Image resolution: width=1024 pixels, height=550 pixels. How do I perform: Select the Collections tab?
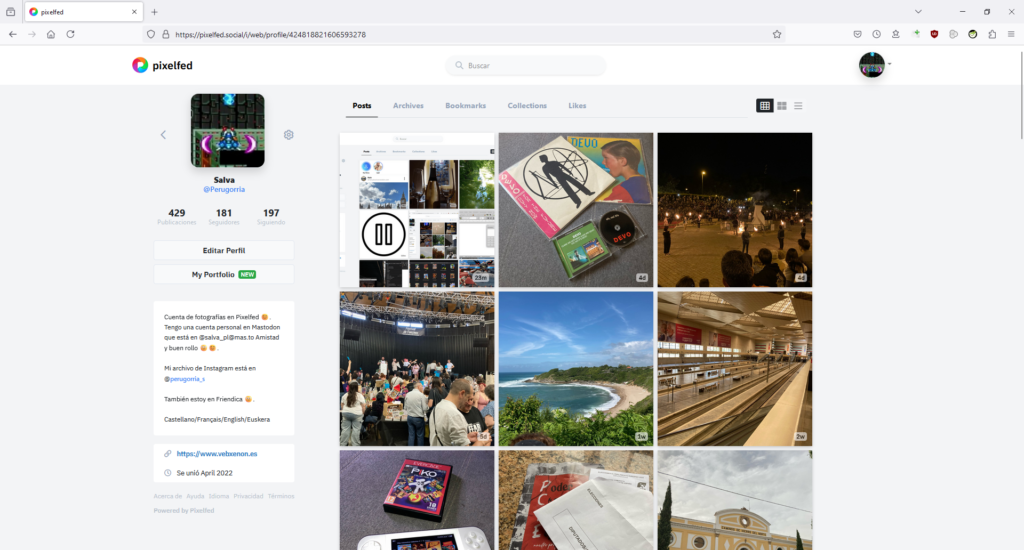[x=527, y=105]
